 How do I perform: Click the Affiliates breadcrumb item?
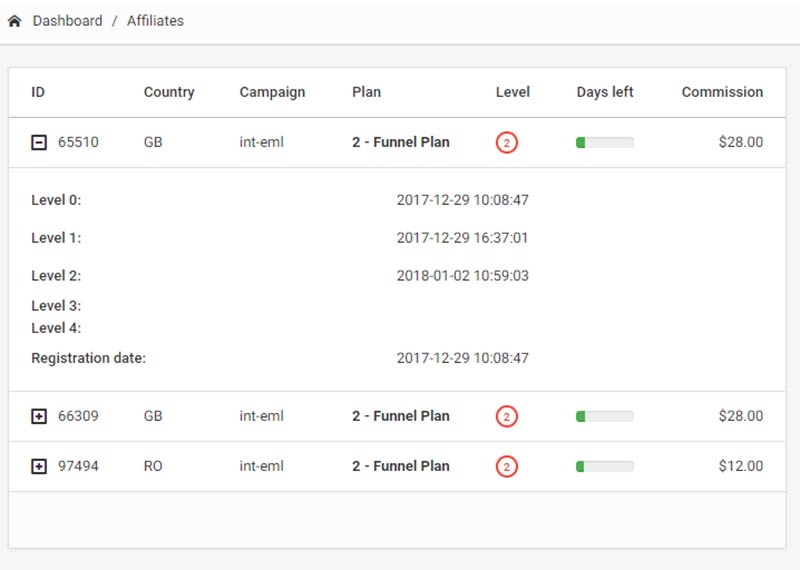(x=155, y=21)
